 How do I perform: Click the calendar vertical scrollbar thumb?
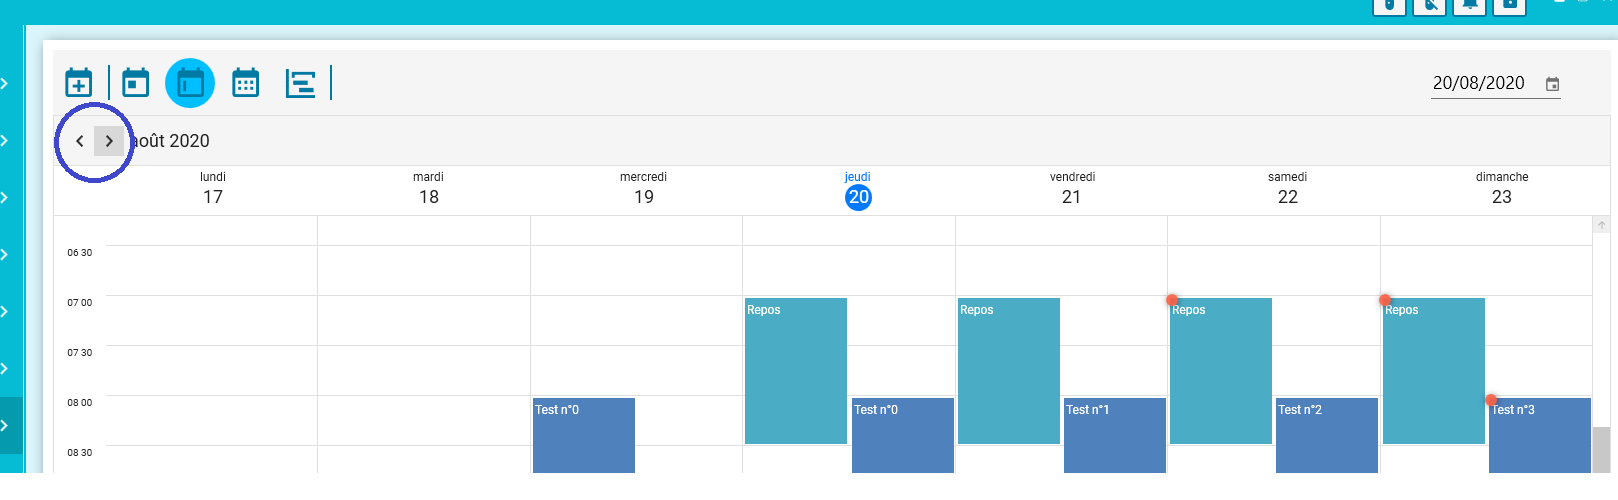pyautogui.click(x=1601, y=449)
